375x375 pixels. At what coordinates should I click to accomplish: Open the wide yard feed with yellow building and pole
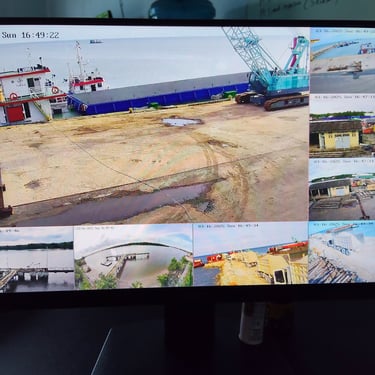343,190
